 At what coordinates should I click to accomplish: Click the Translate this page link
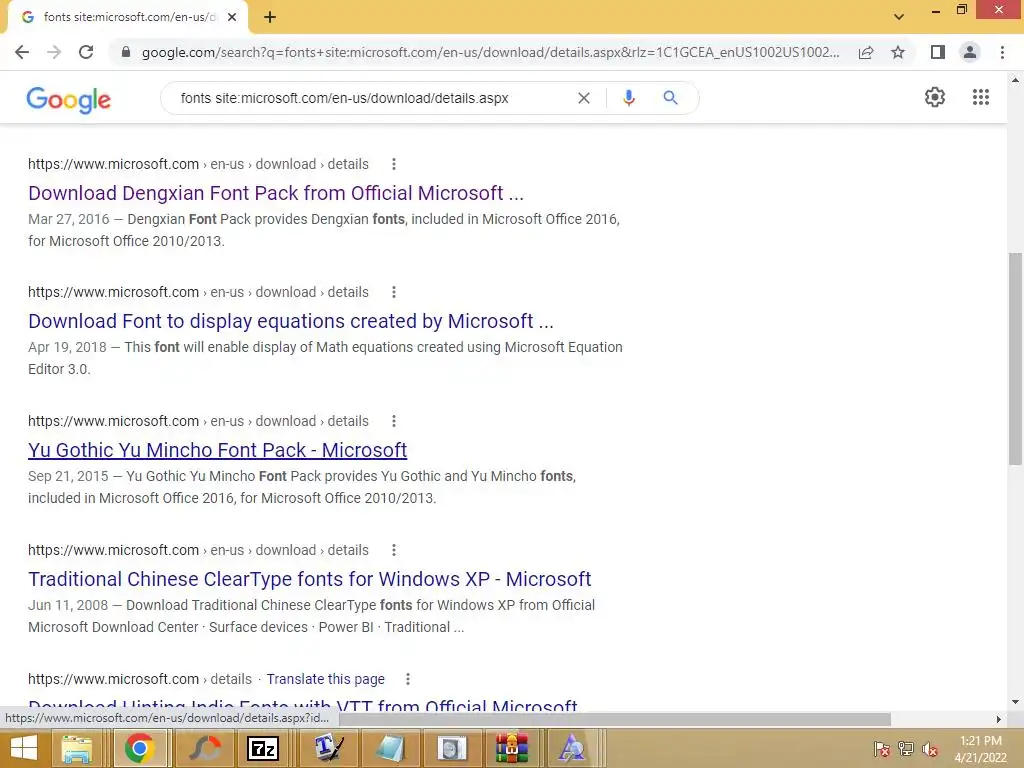(x=325, y=679)
